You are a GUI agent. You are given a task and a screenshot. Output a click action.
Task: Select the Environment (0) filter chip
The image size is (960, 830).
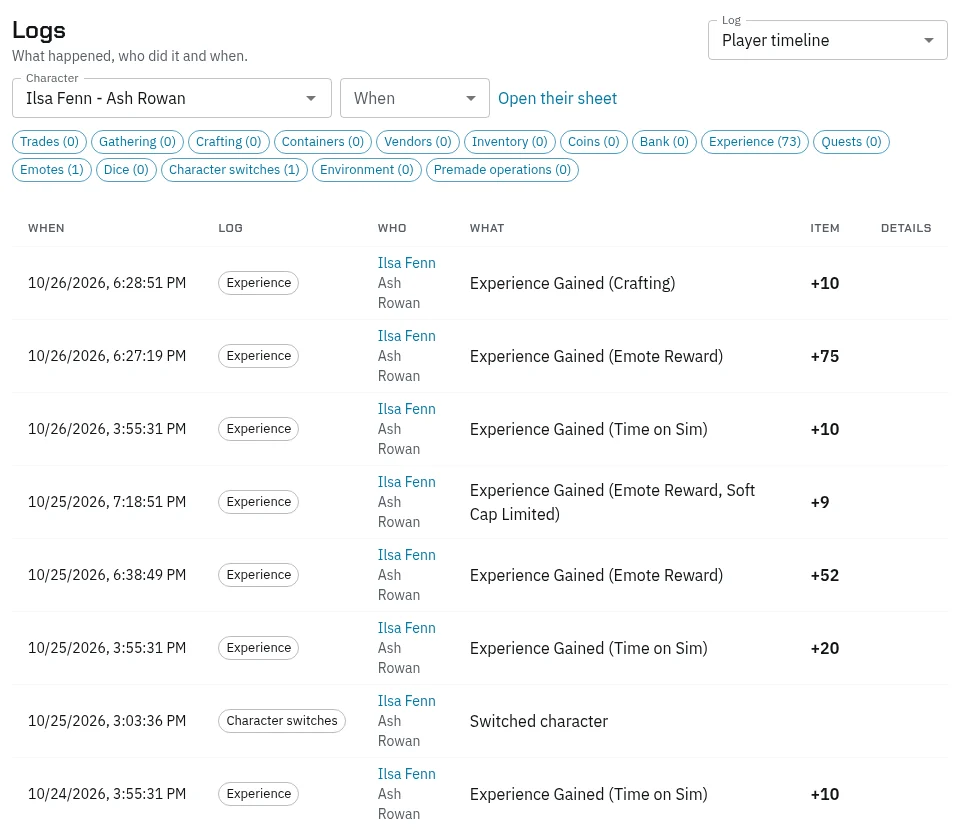pos(366,170)
